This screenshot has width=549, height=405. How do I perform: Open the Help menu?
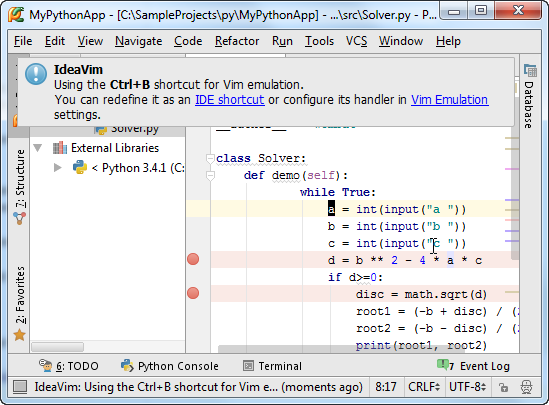448,41
